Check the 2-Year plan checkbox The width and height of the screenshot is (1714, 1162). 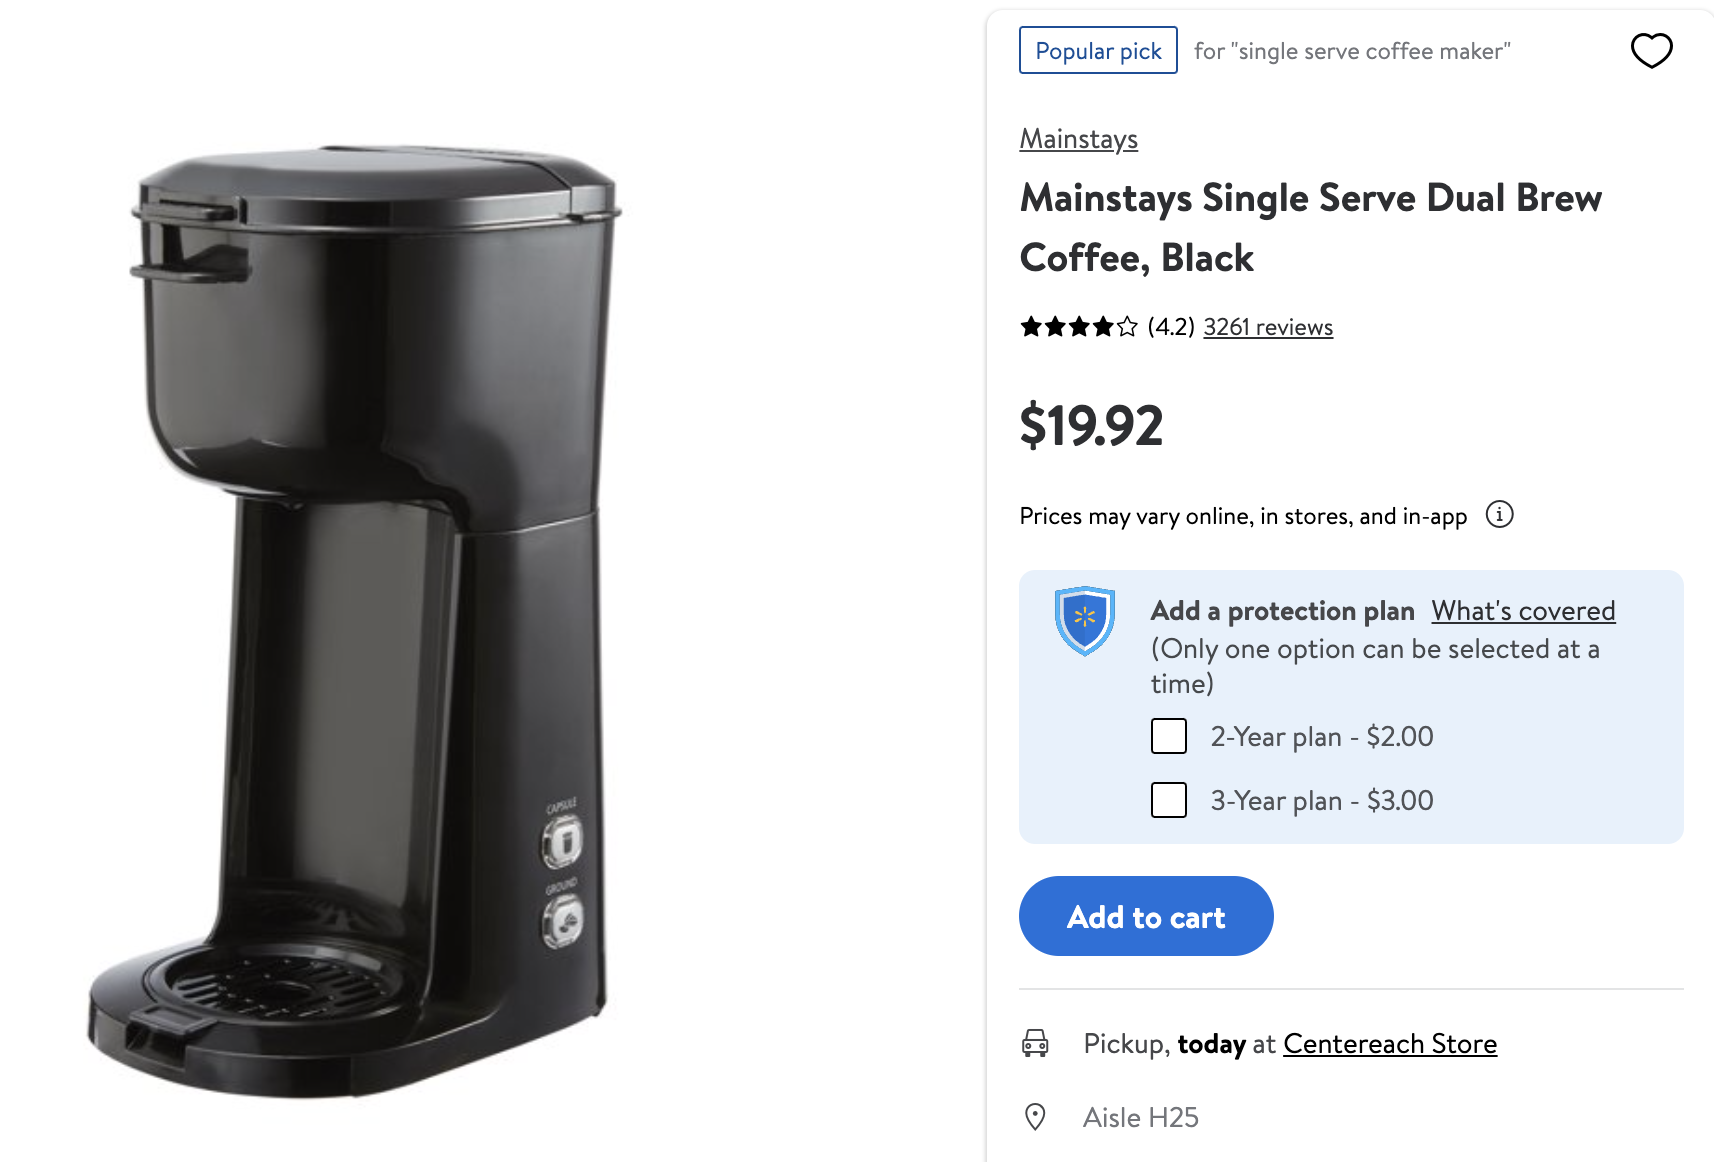(1168, 736)
